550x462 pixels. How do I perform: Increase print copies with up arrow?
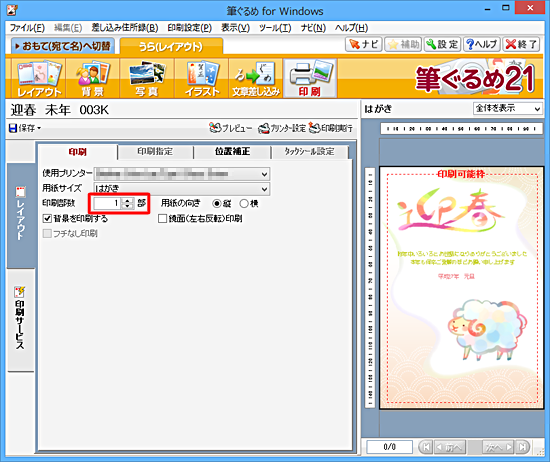(128, 201)
